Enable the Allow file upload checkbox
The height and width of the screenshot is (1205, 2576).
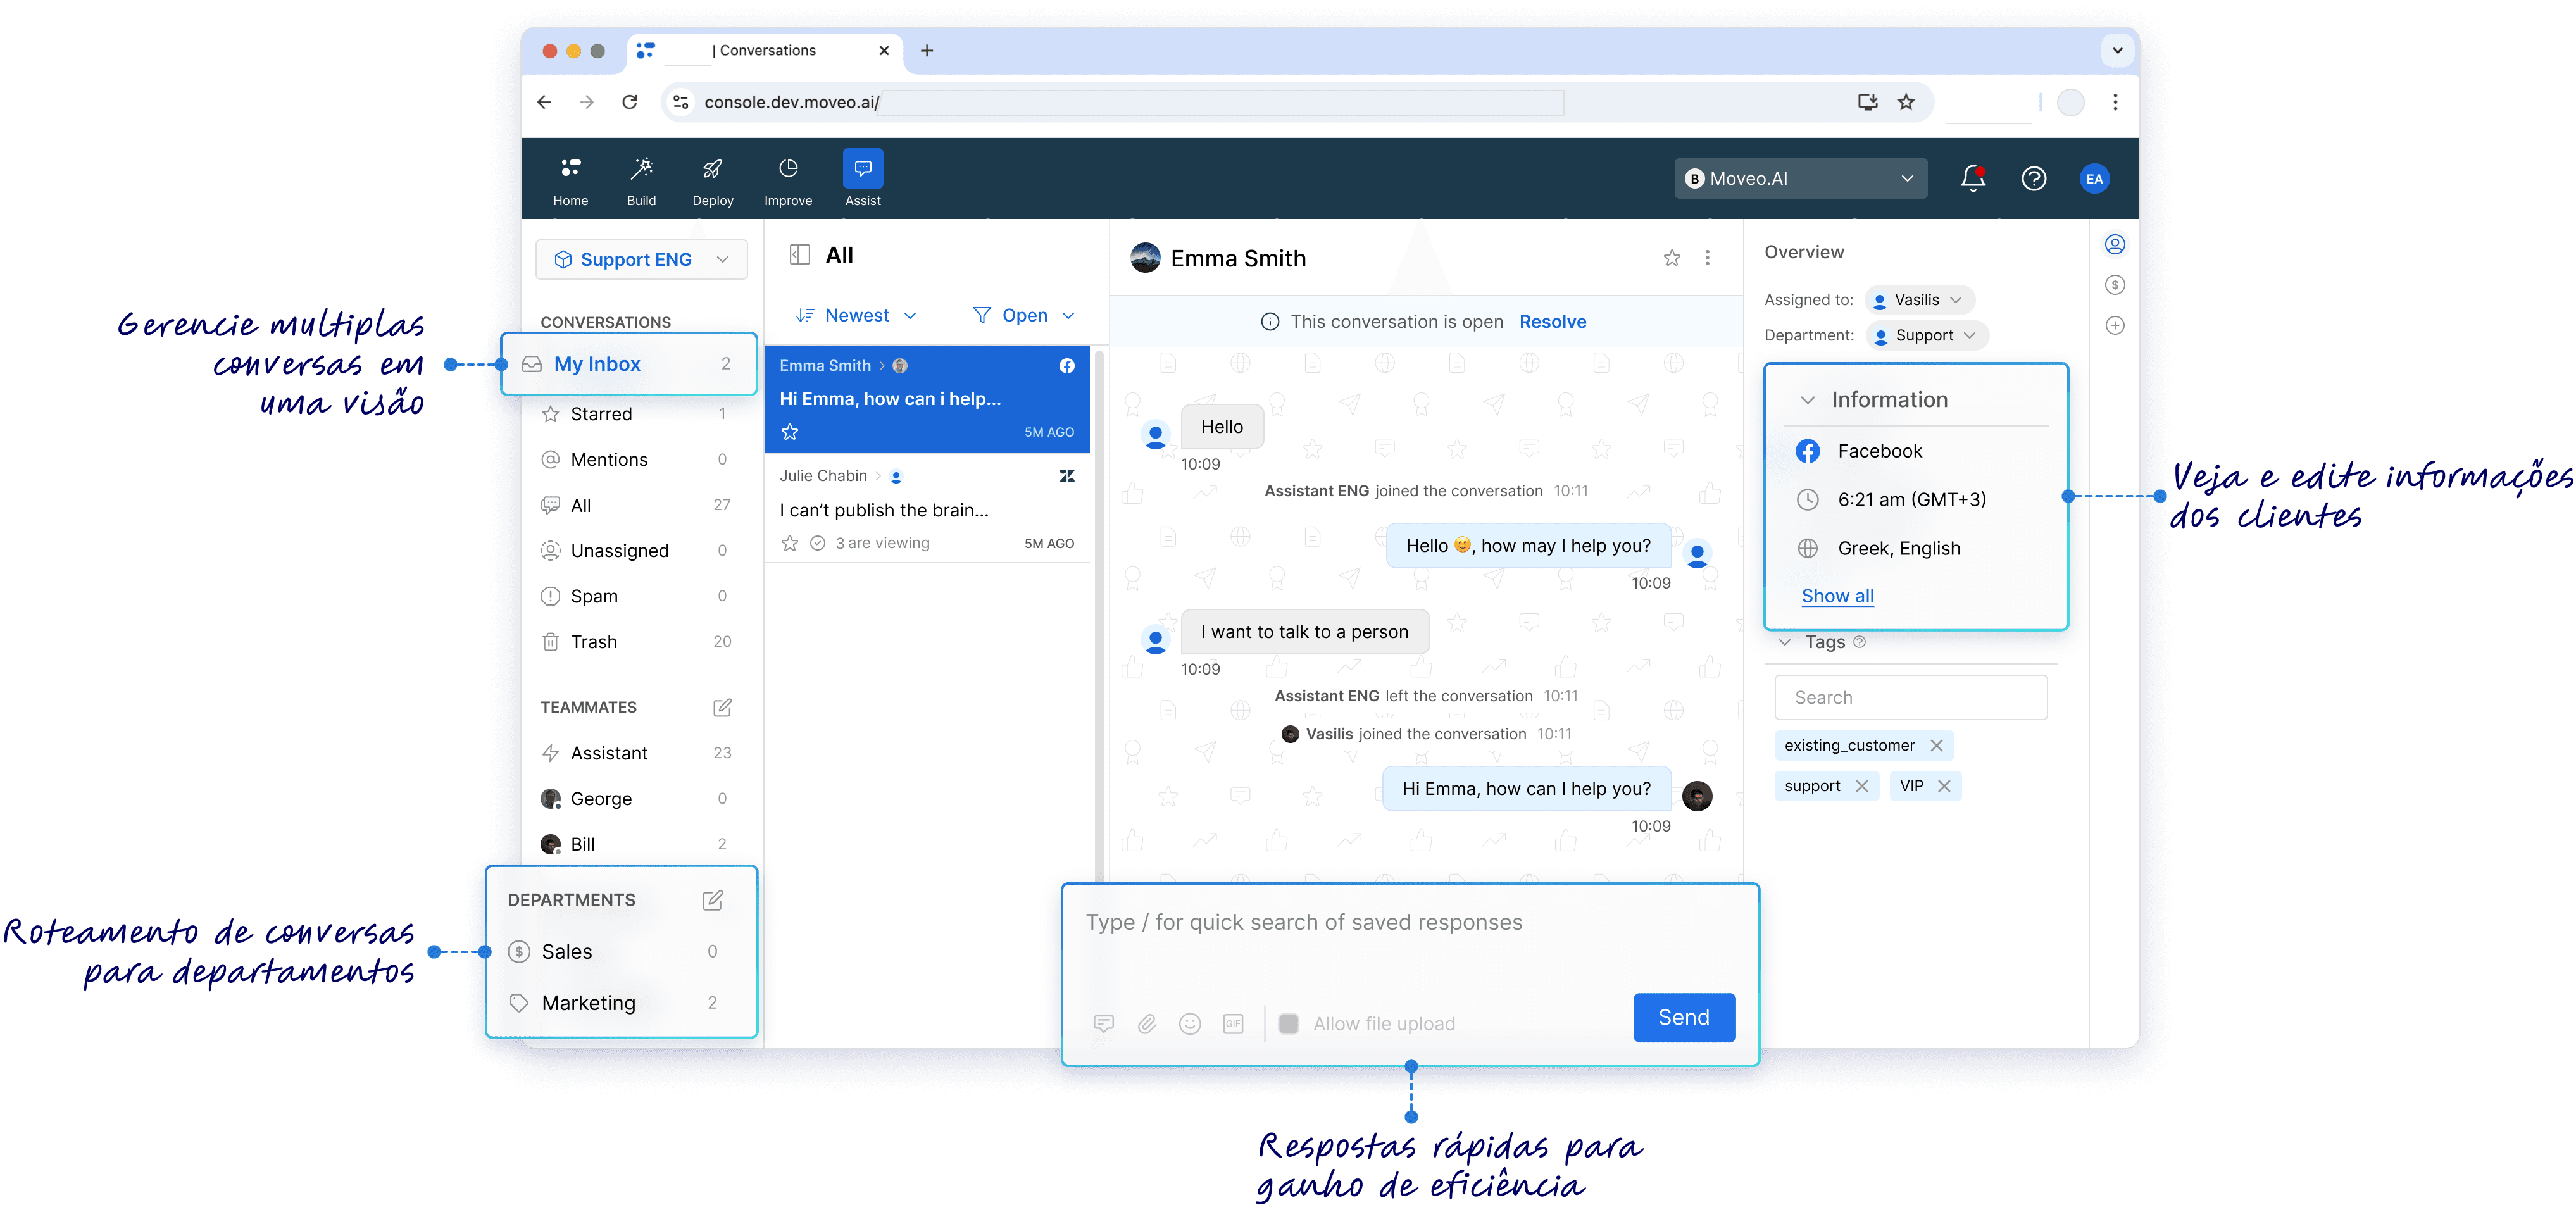[1288, 1023]
